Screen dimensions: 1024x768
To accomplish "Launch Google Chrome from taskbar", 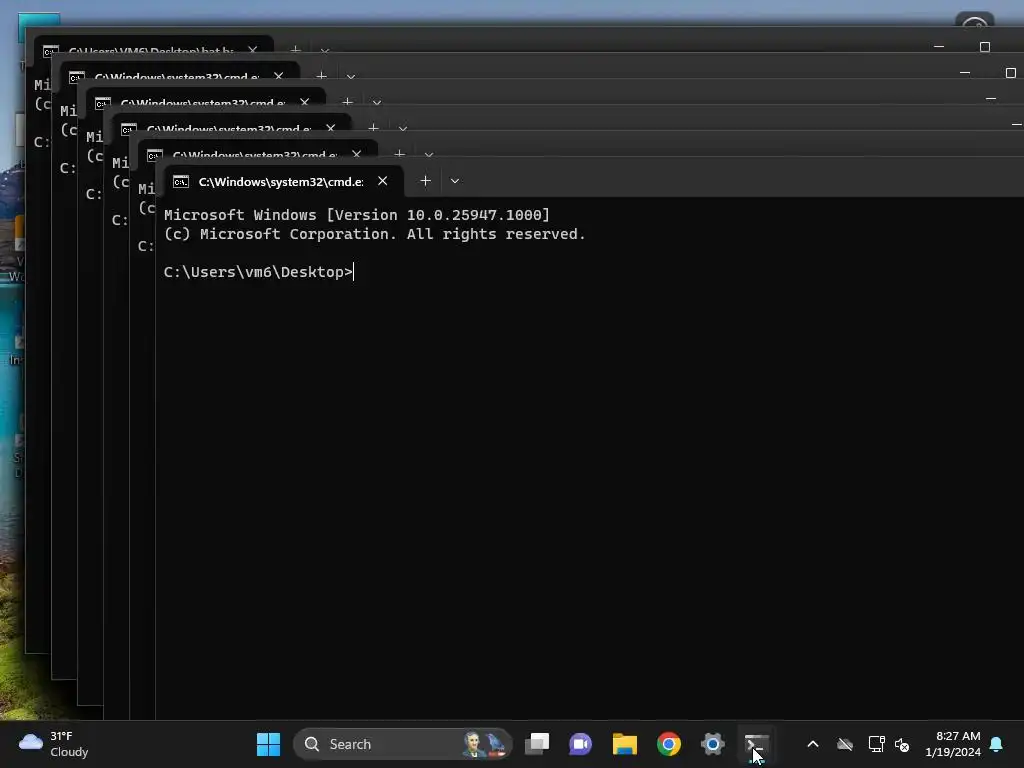I will 668,744.
